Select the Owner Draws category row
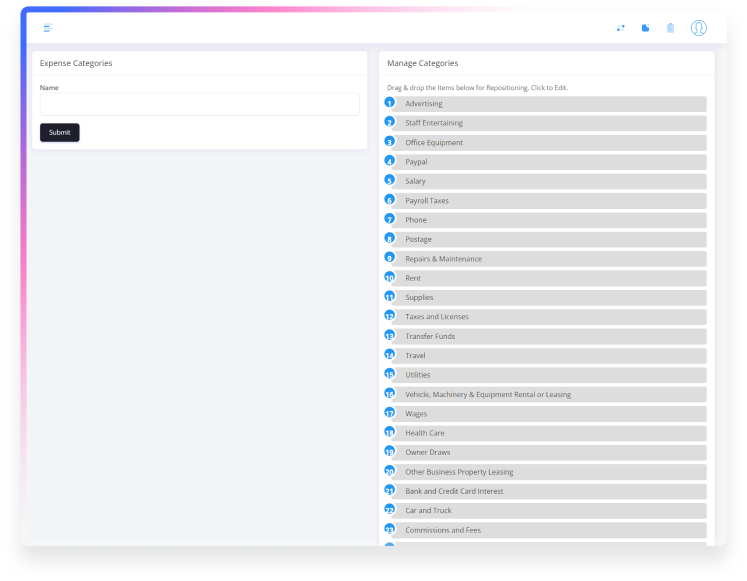Viewport: 747px width, 581px height. pos(550,452)
